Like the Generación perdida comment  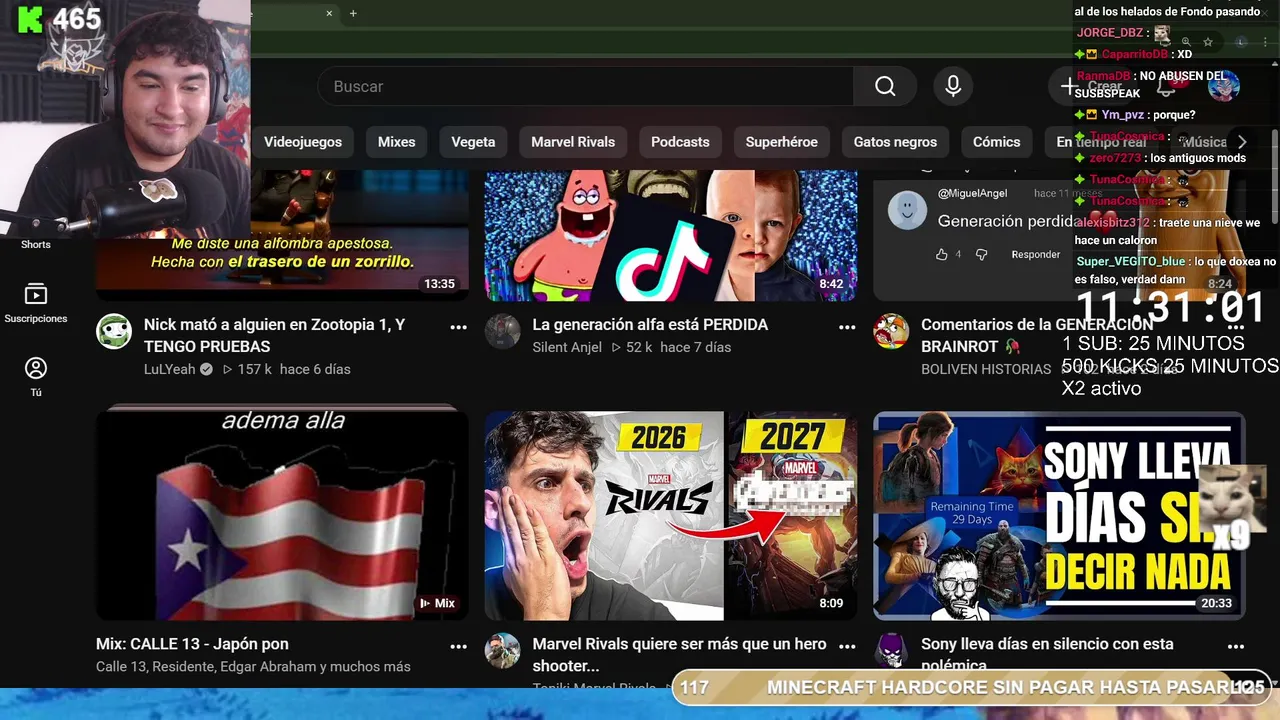[x=941, y=255]
